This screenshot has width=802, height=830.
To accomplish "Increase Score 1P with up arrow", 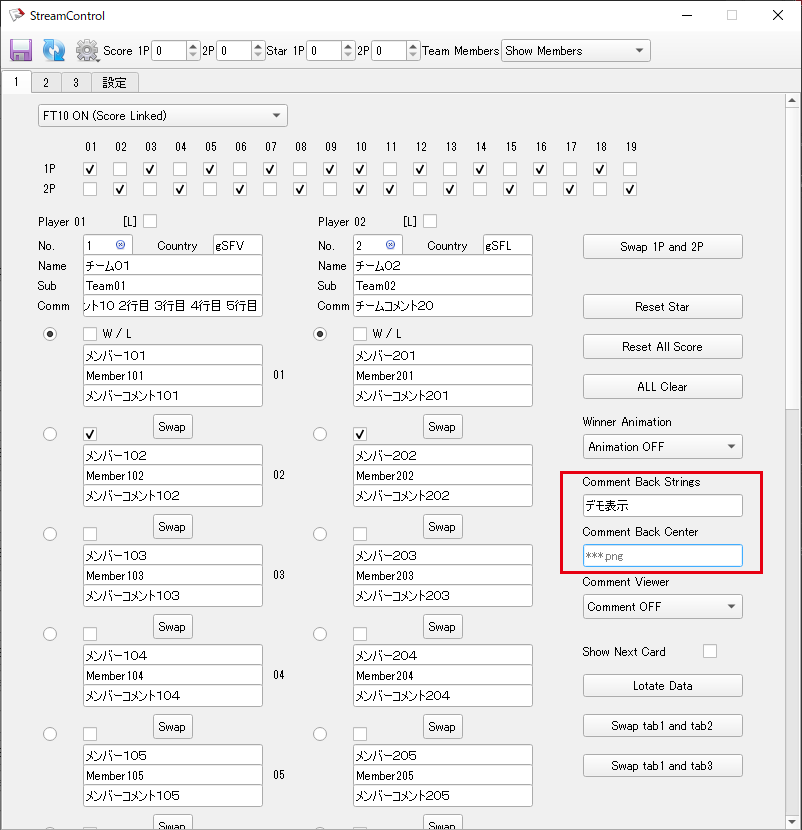I will 193,46.
